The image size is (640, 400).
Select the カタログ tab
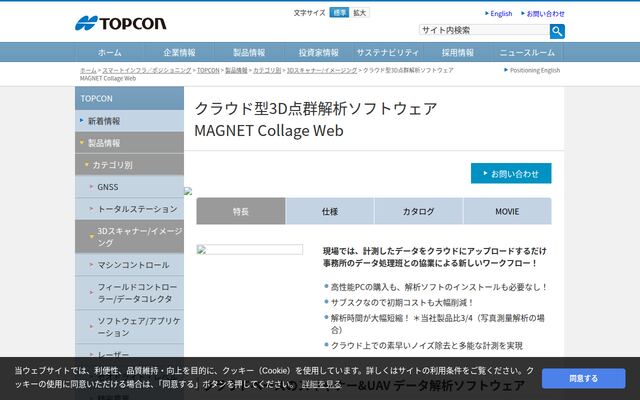click(x=419, y=211)
